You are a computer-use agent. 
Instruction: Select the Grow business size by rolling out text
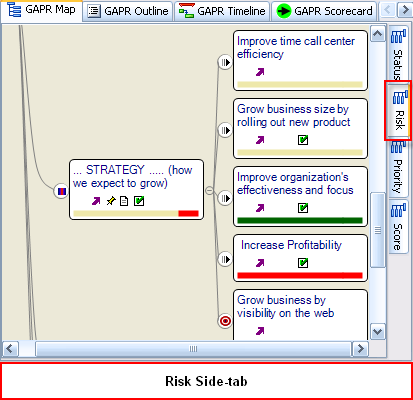pyautogui.click(x=293, y=115)
